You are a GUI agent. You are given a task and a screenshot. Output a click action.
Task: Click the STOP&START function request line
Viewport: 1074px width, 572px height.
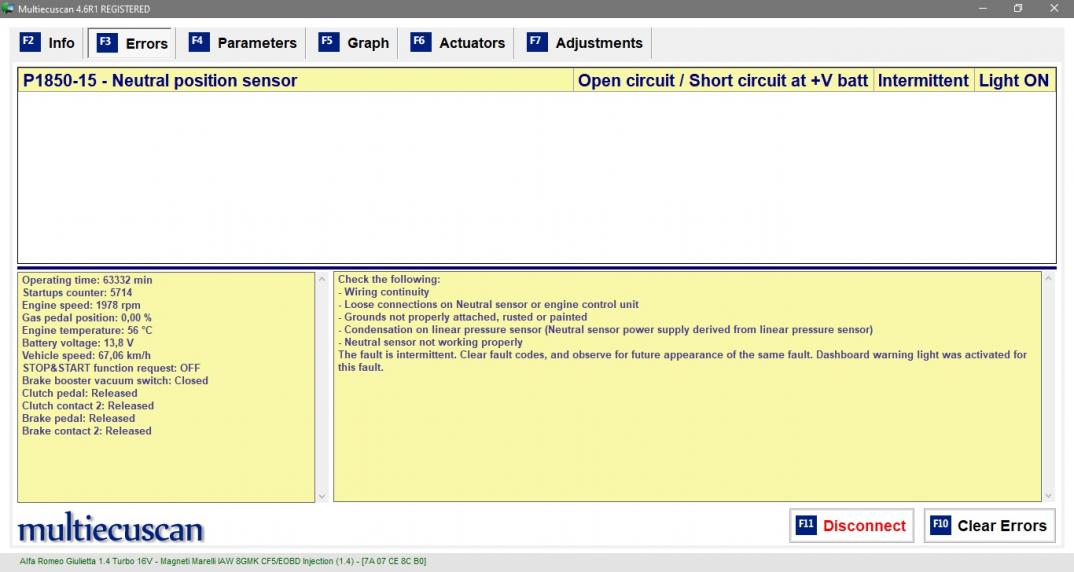point(111,368)
